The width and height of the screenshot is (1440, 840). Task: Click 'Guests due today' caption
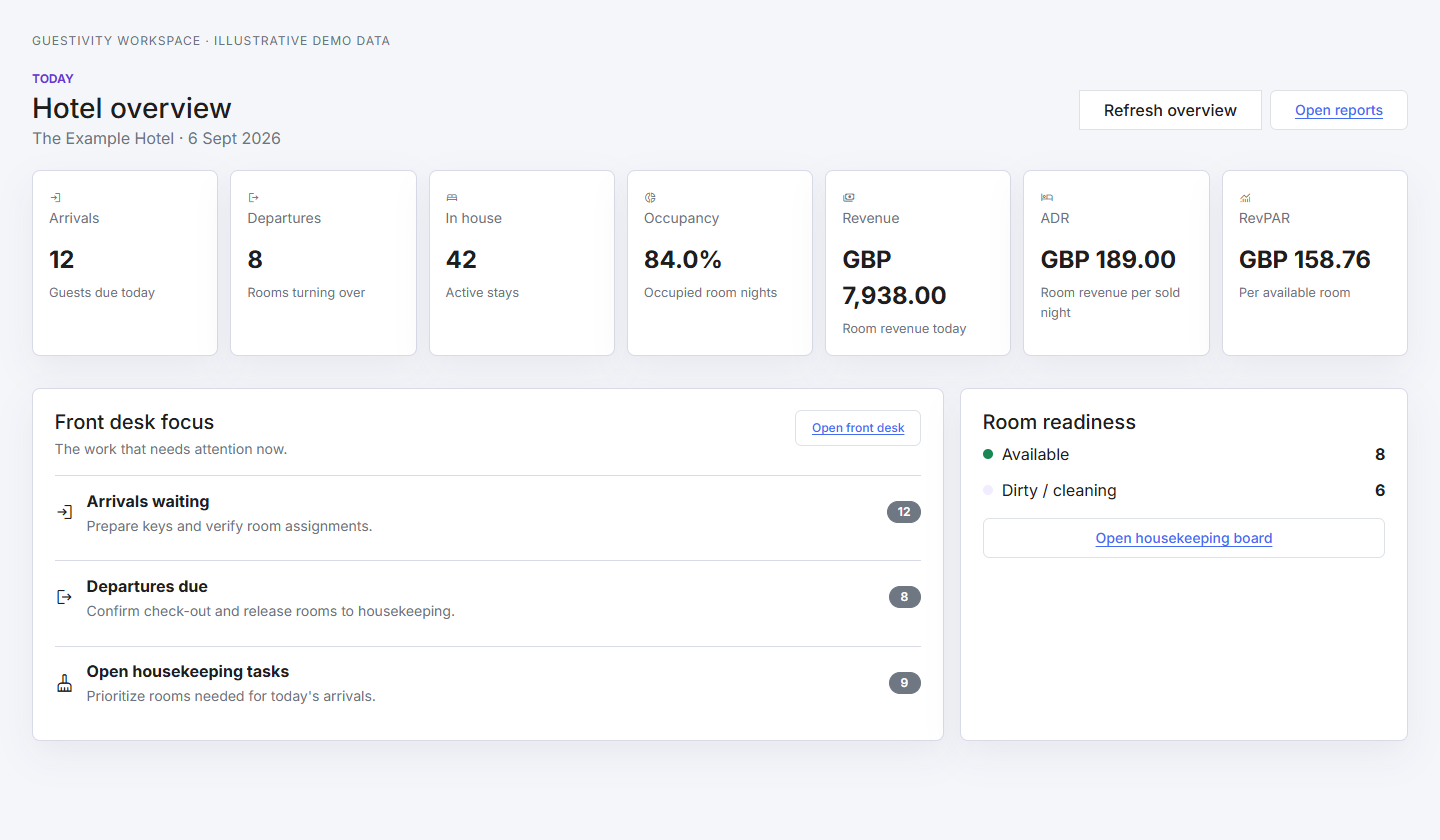[x=102, y=293]
